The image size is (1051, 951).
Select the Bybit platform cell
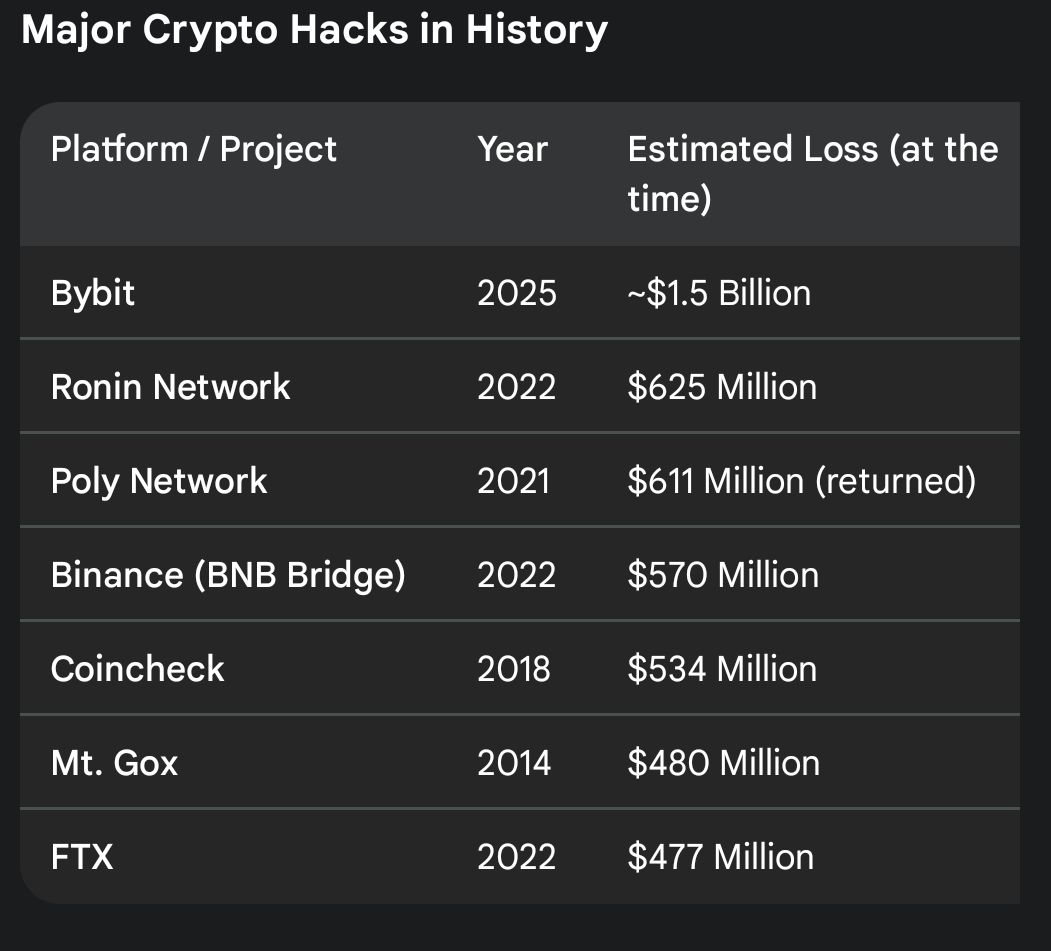92,294
